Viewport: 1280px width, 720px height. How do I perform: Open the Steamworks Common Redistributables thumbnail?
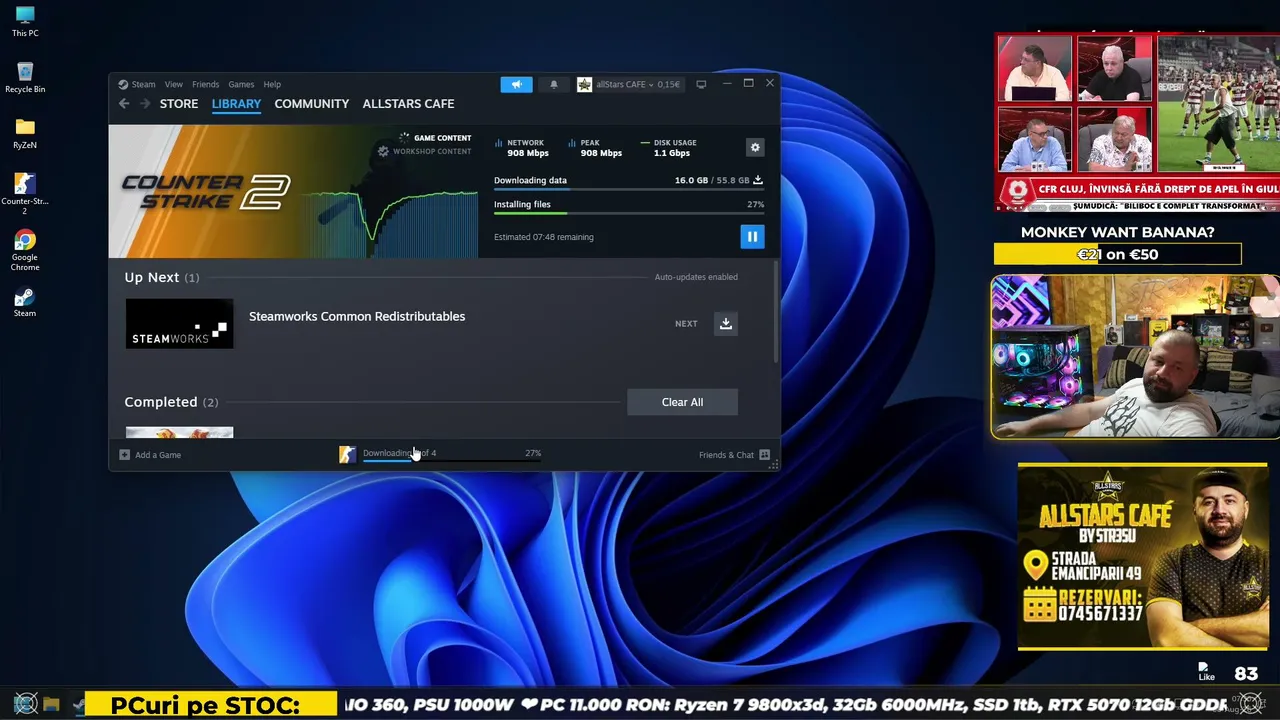coord(180,324)
